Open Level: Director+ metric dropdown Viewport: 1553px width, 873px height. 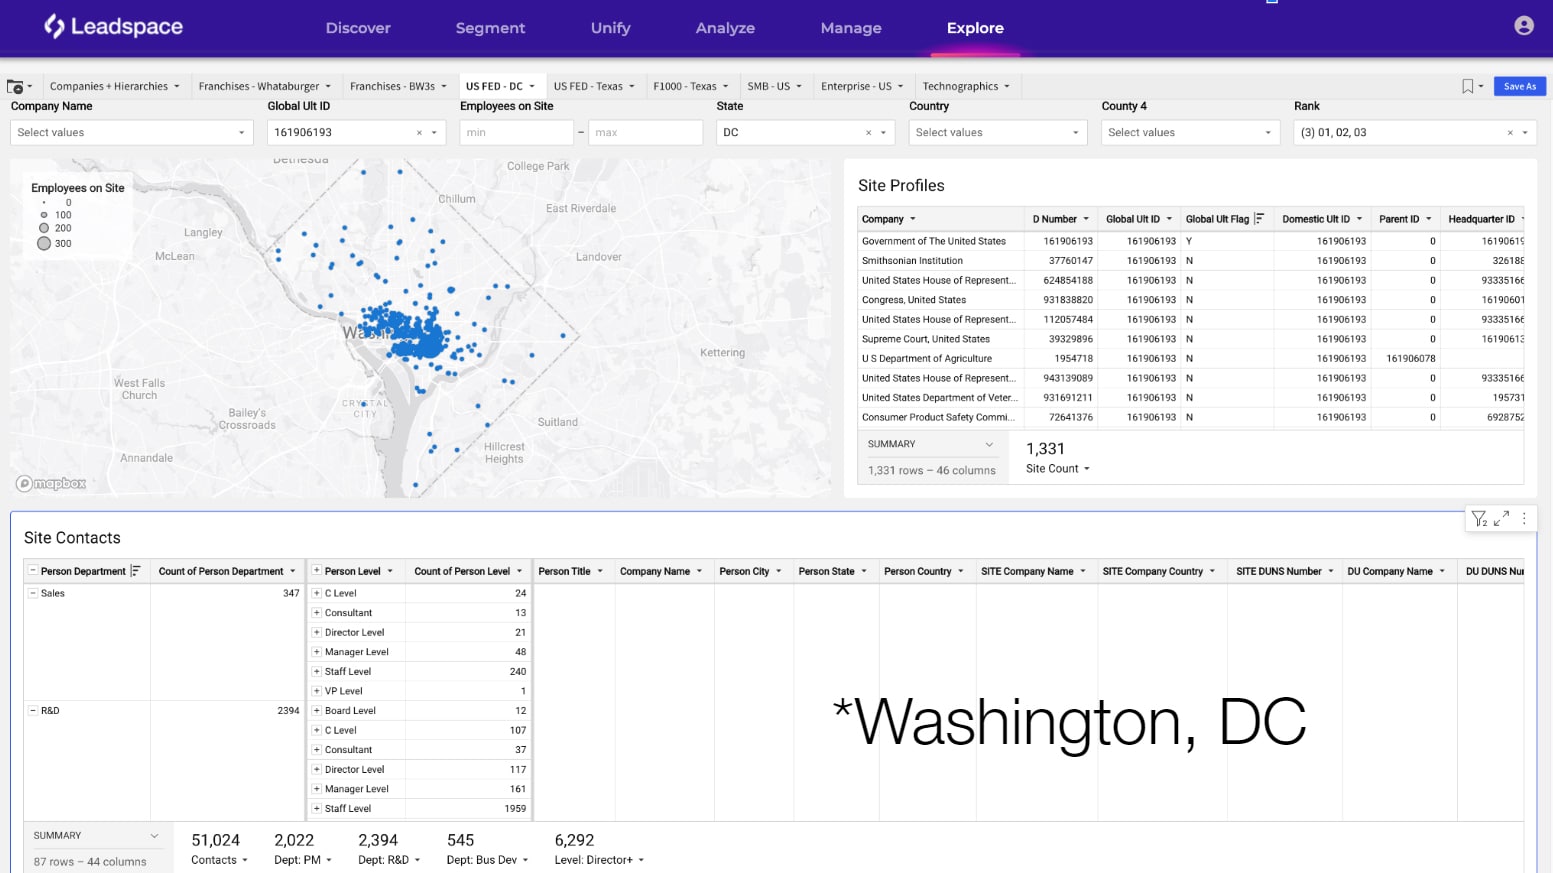coord(641,860)
